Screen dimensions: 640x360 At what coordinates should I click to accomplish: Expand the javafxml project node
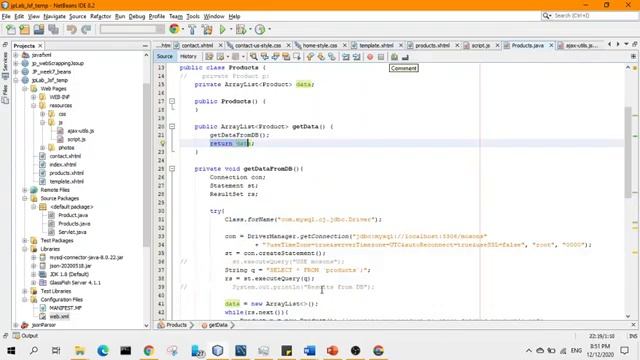point(16,55)
